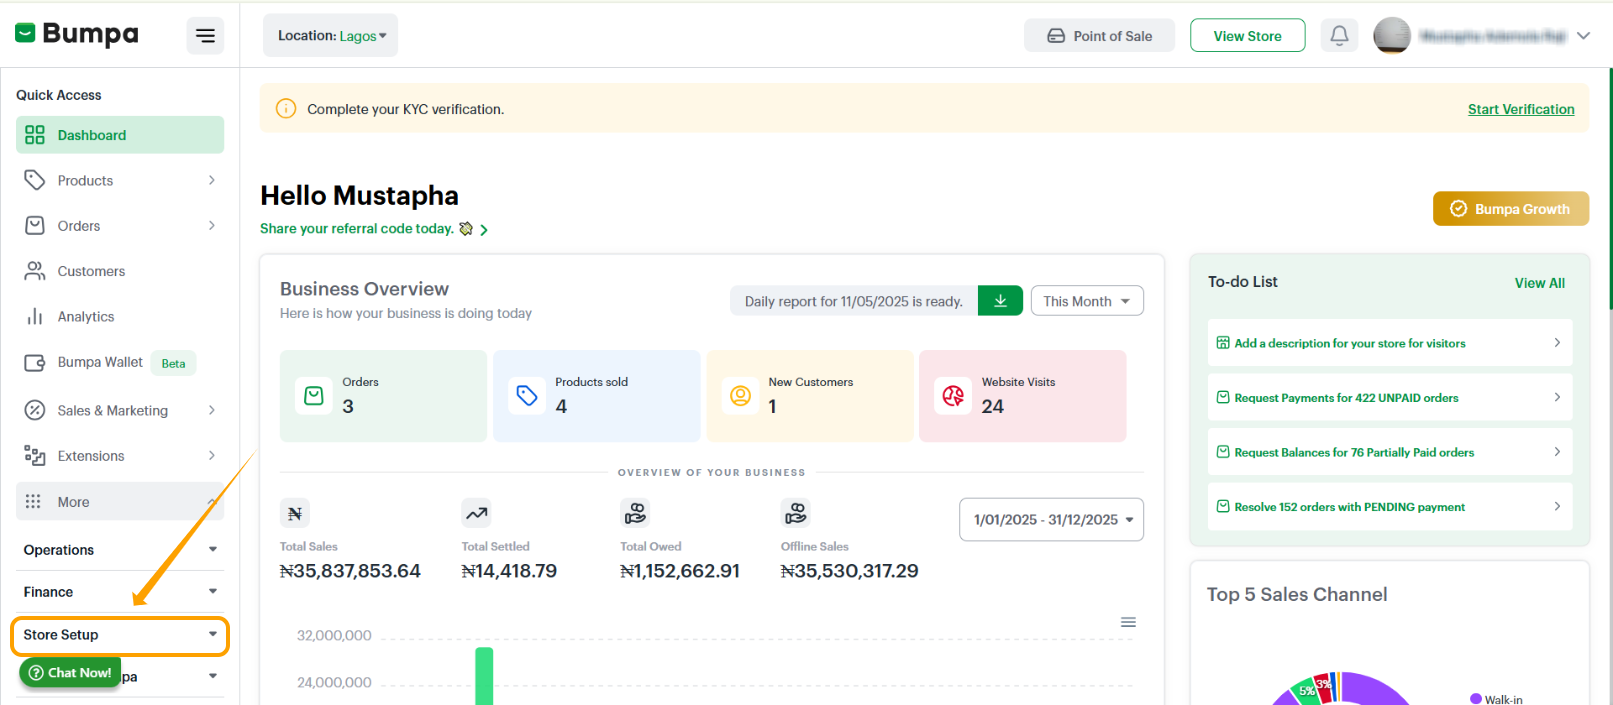Open Add a description for your store
This screenshot has width=1613, height=705.
(x=1390, y=343)
